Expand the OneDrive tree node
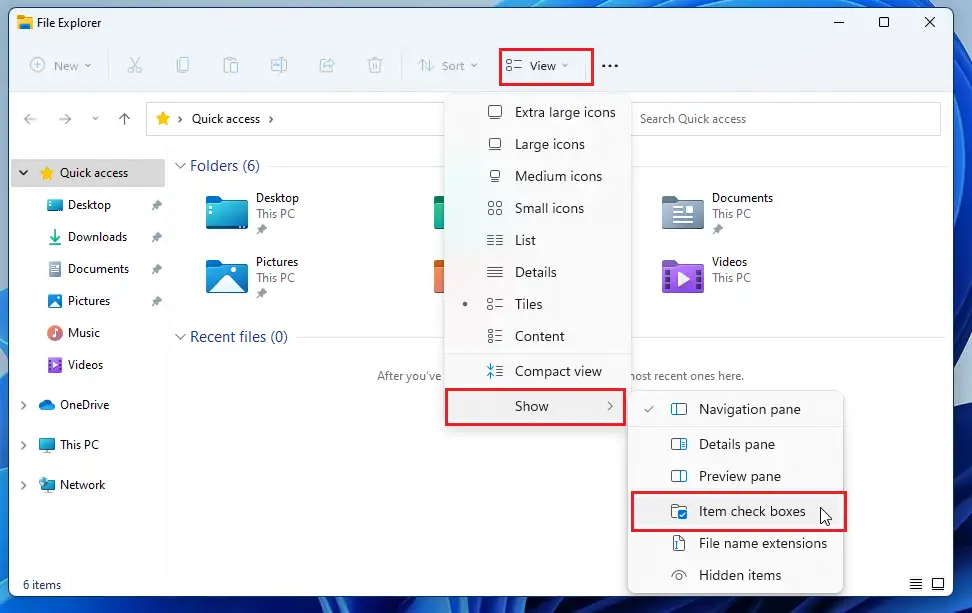 pyautogui.click(x=24, y=405)
